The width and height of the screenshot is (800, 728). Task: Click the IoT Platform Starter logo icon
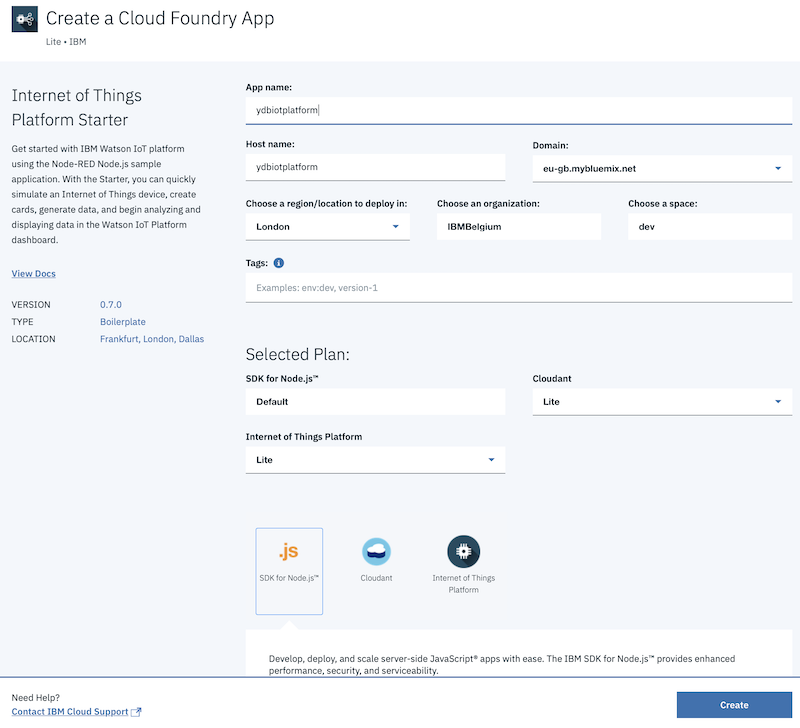pyautogui.click(x=24, y=19)
